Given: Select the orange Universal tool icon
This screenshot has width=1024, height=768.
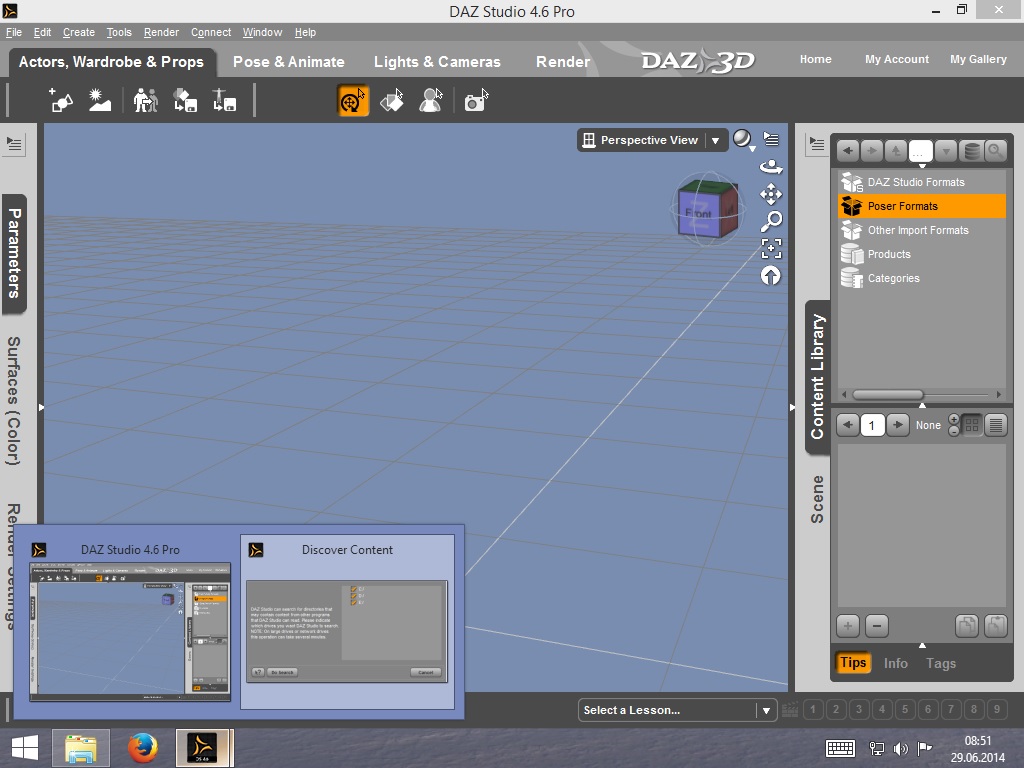Looking at the screenshot, I should (353, 101).
